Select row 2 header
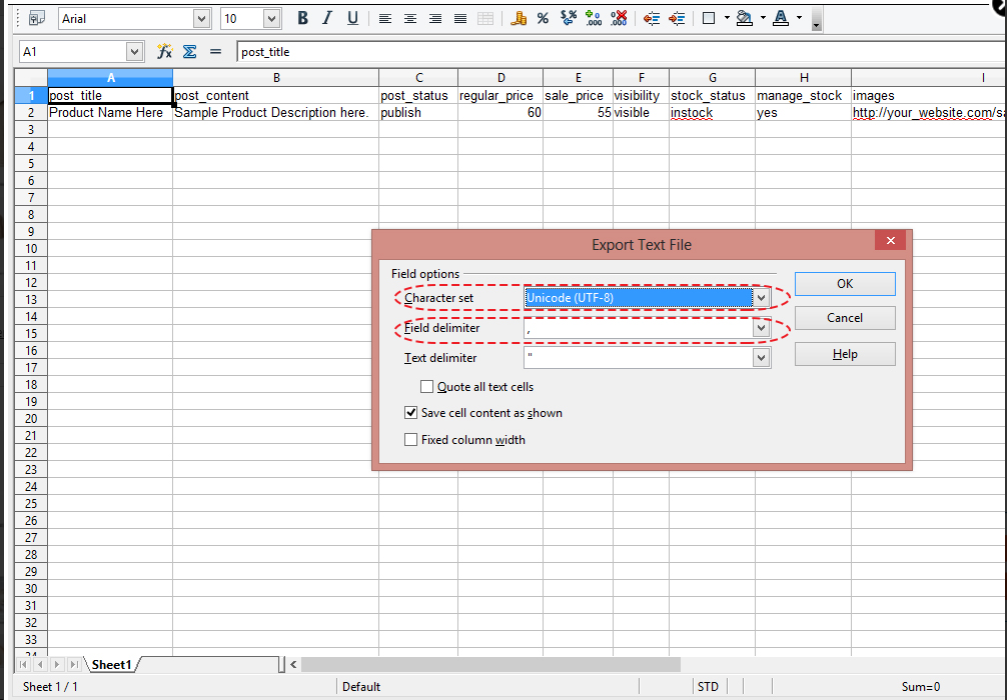The image size is (1007, 700). 31,112
